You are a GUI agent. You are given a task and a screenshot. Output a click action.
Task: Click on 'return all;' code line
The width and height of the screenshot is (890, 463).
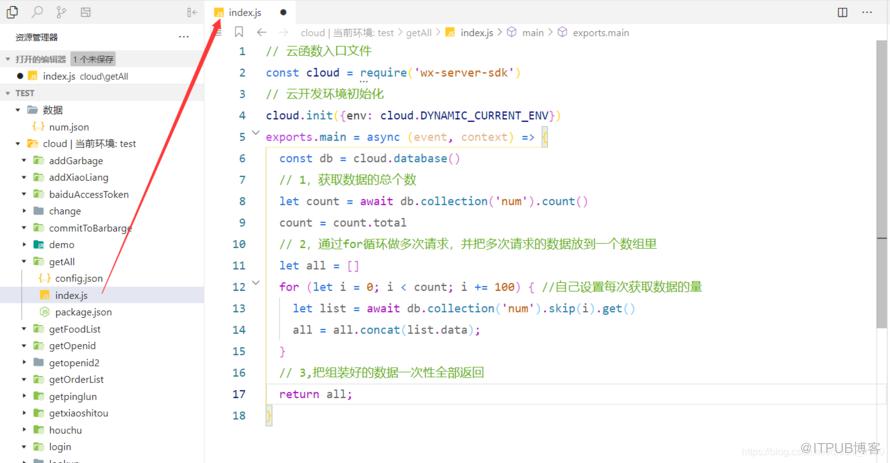point(316,394)
